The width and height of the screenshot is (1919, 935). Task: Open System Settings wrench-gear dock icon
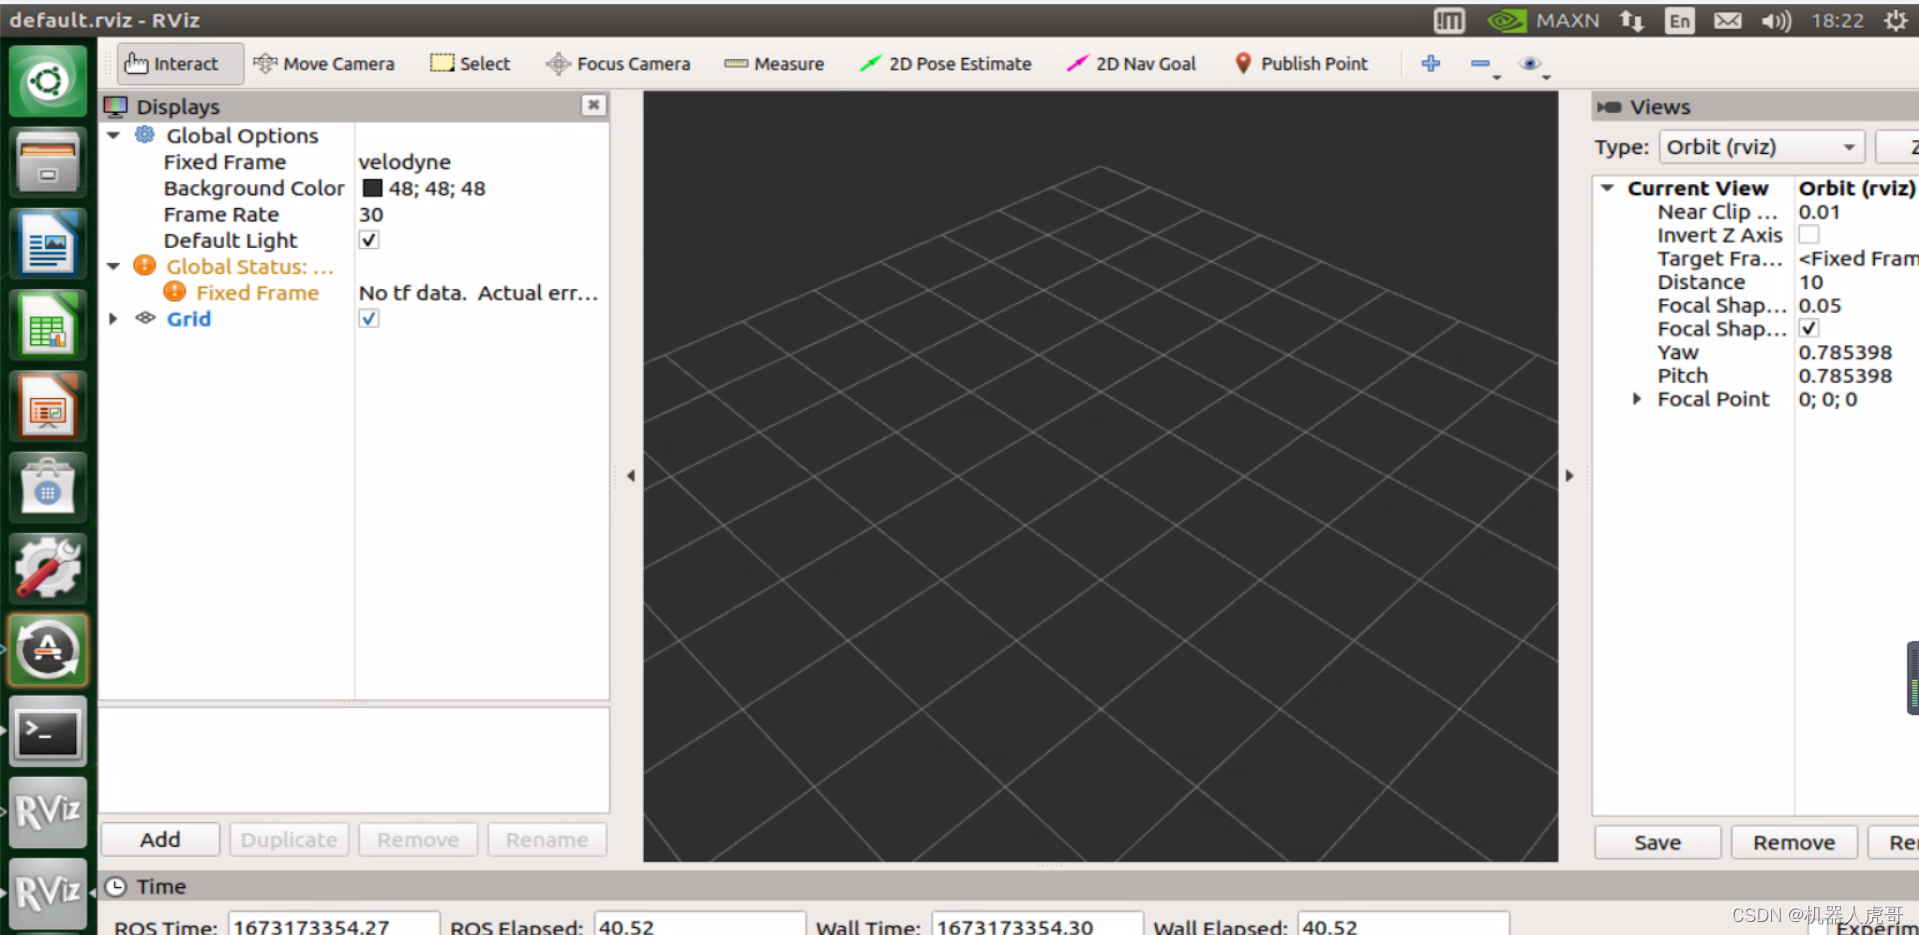point(48,568)
